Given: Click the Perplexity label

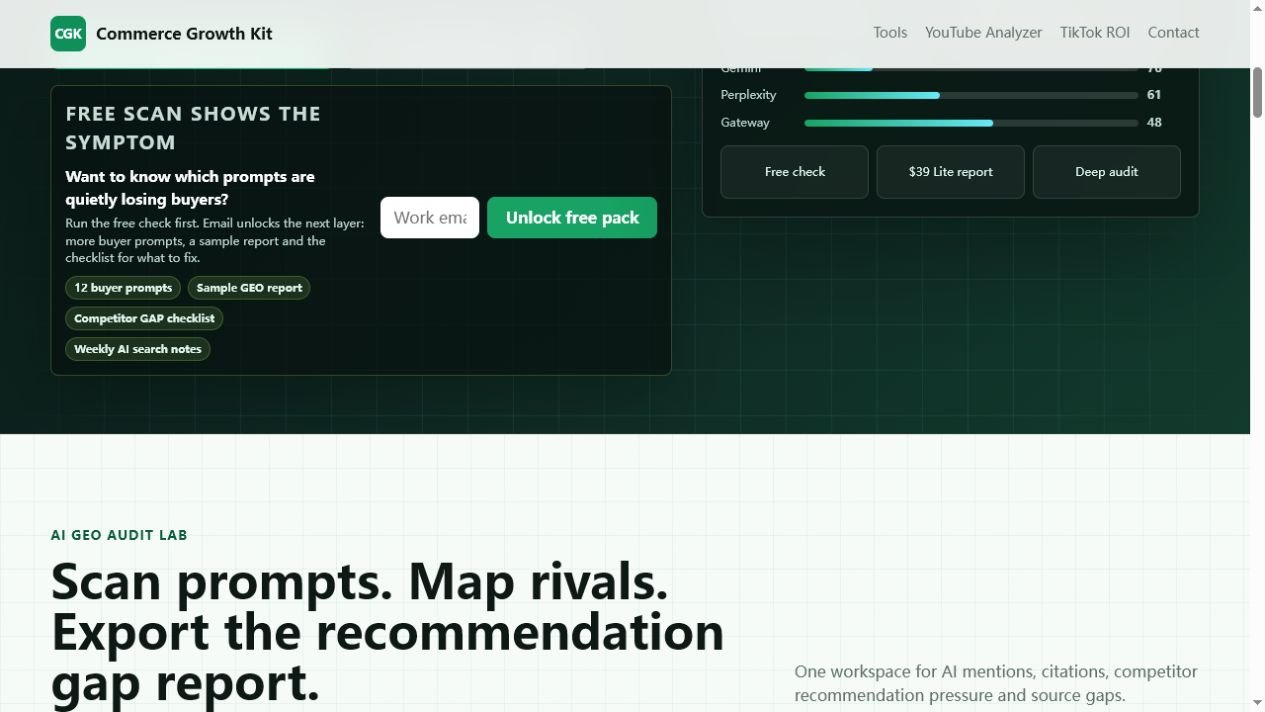Looking at the screenshot, I should point(748,95).
